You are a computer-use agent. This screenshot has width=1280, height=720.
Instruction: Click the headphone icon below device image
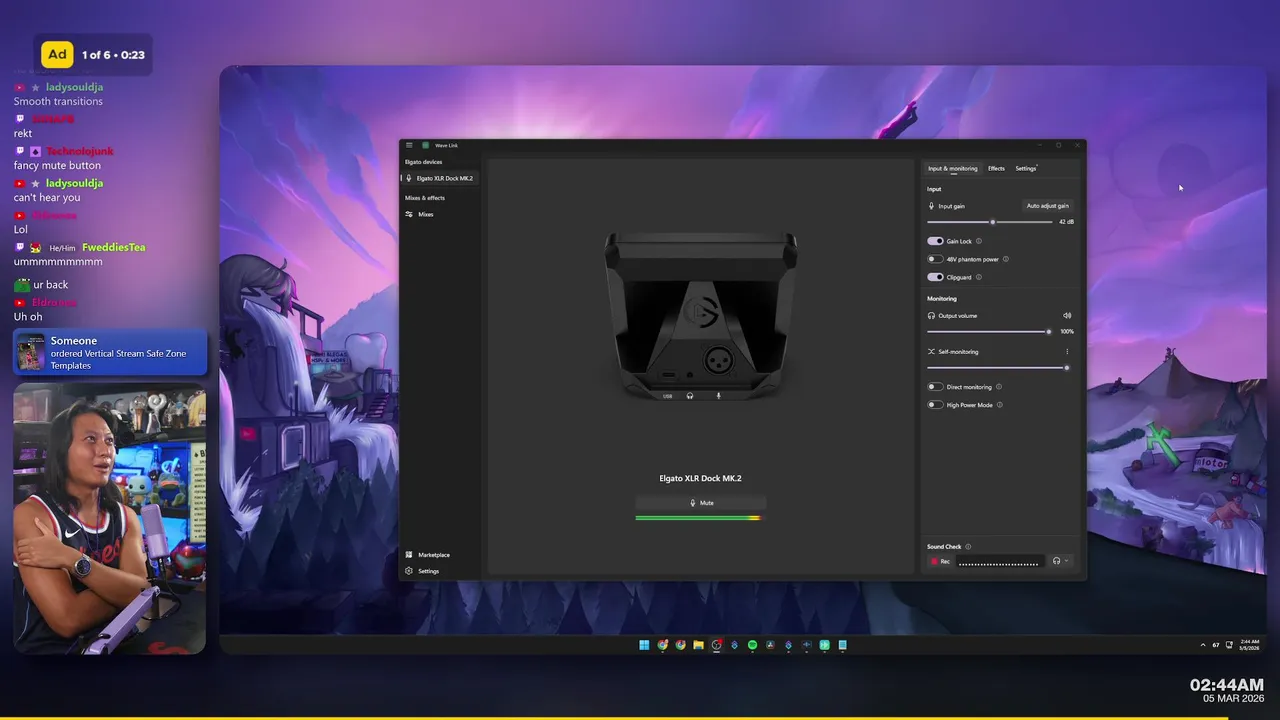690,396
